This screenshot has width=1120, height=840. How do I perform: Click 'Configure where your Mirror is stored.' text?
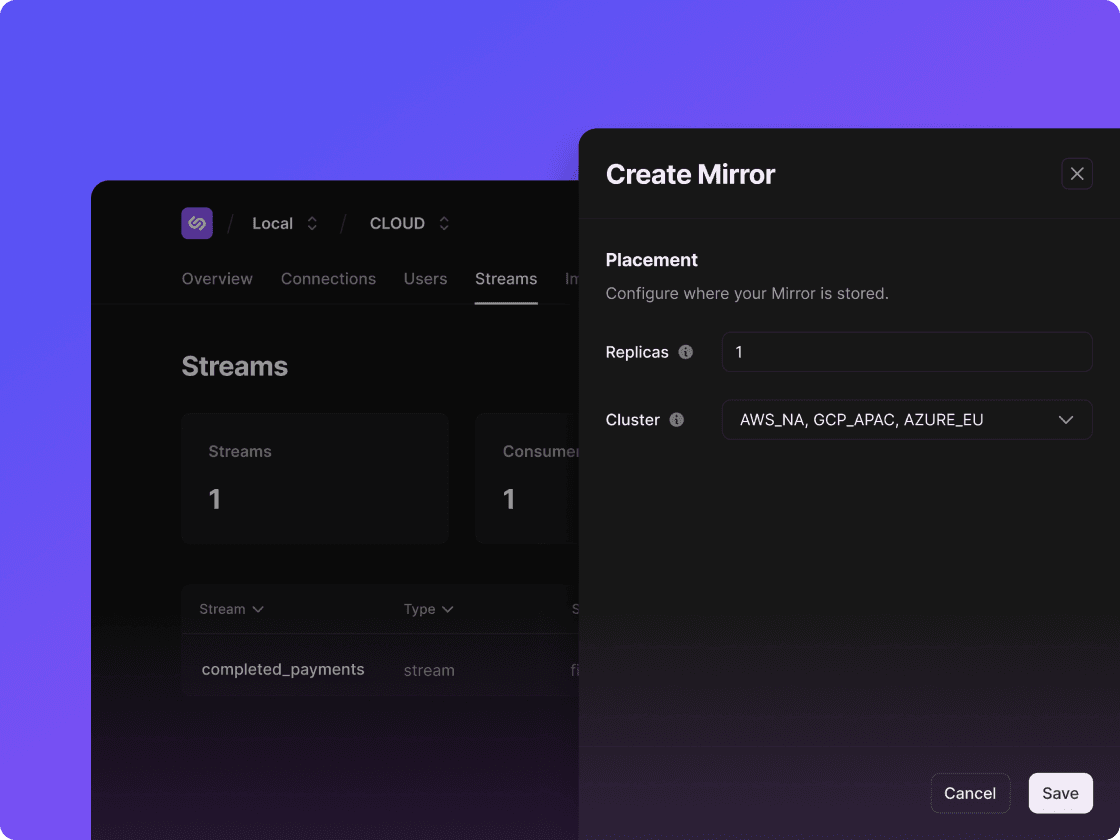coord(747,294)
